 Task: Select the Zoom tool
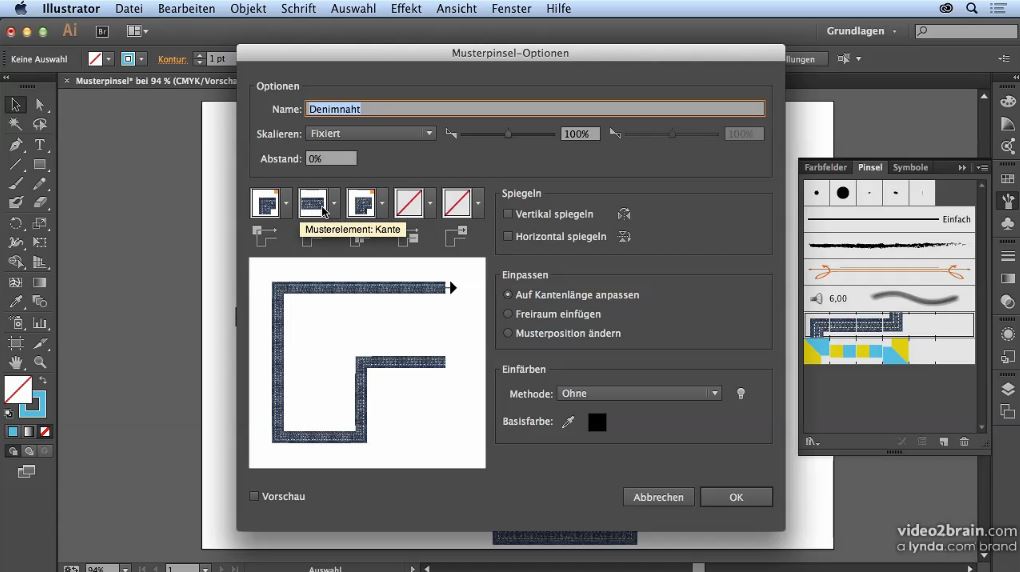coord(40,362)
